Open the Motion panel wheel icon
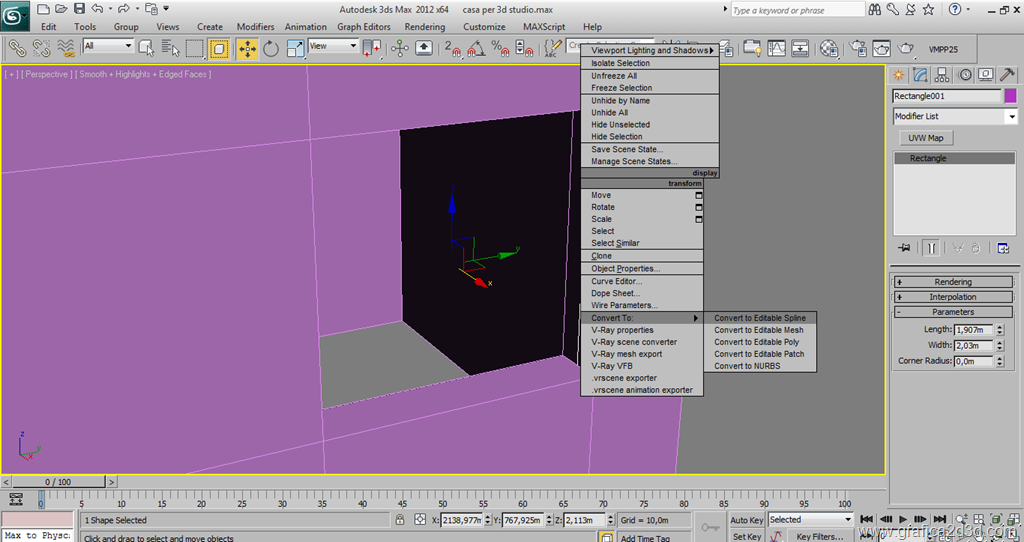The image size is (1024, 542). click(964, 75)
